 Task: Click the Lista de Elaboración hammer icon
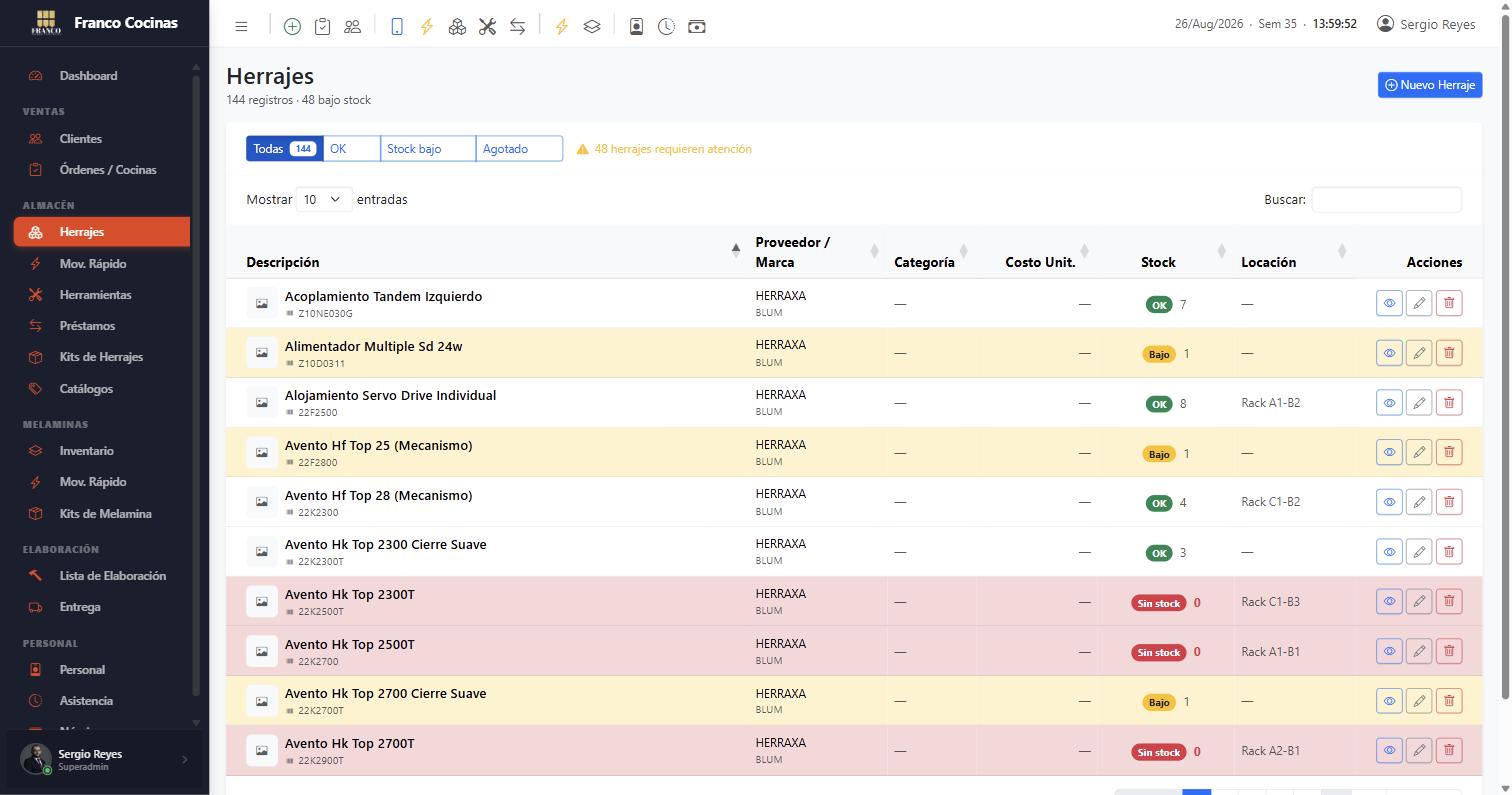[36, 576]
